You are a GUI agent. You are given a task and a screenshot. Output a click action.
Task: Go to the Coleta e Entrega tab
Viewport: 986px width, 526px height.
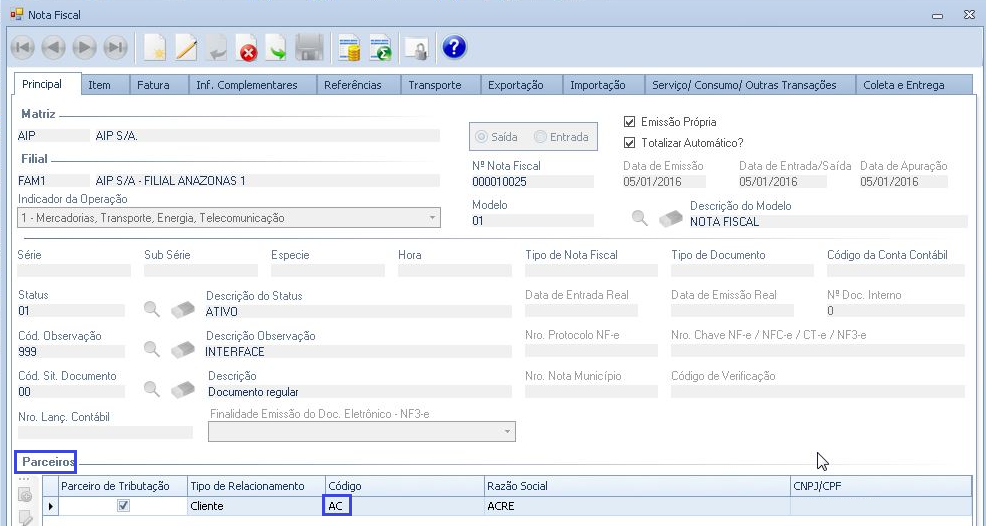[903, 85]
